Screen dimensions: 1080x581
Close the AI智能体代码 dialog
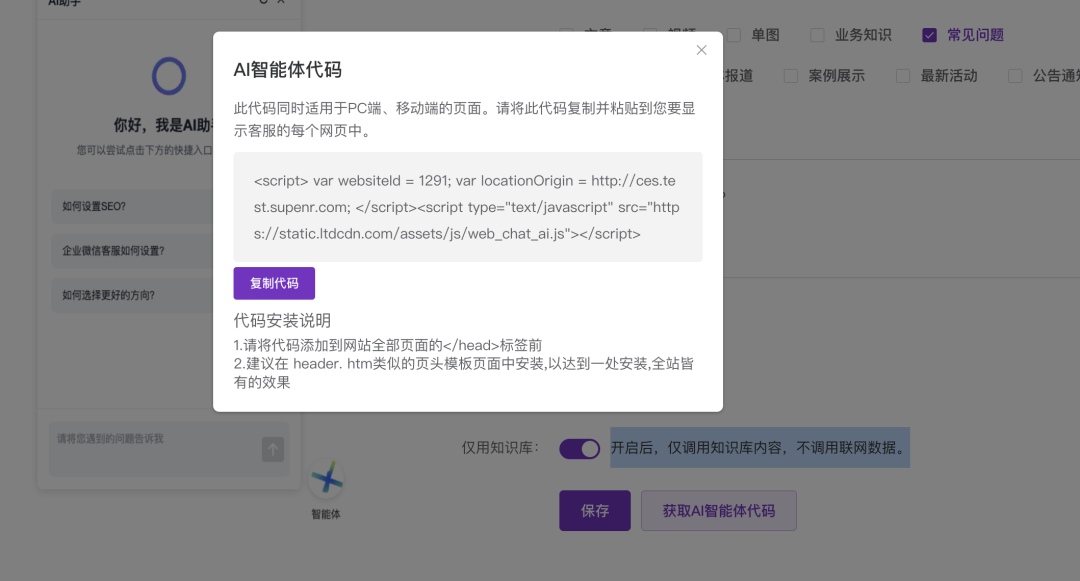click(701, 50)
